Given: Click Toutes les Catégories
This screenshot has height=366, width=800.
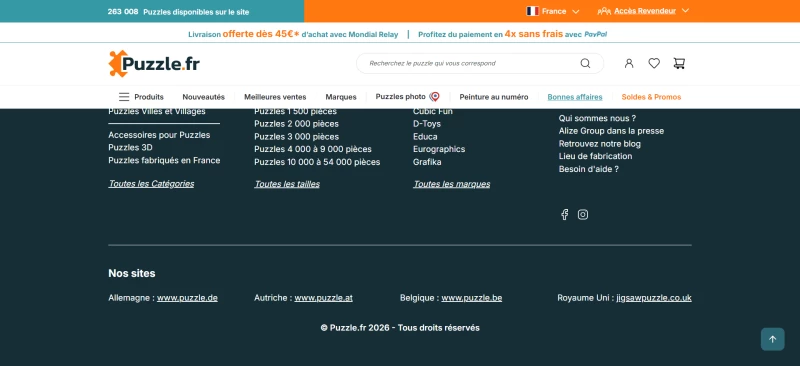Looking at the screenshot, I should [151, 184].
